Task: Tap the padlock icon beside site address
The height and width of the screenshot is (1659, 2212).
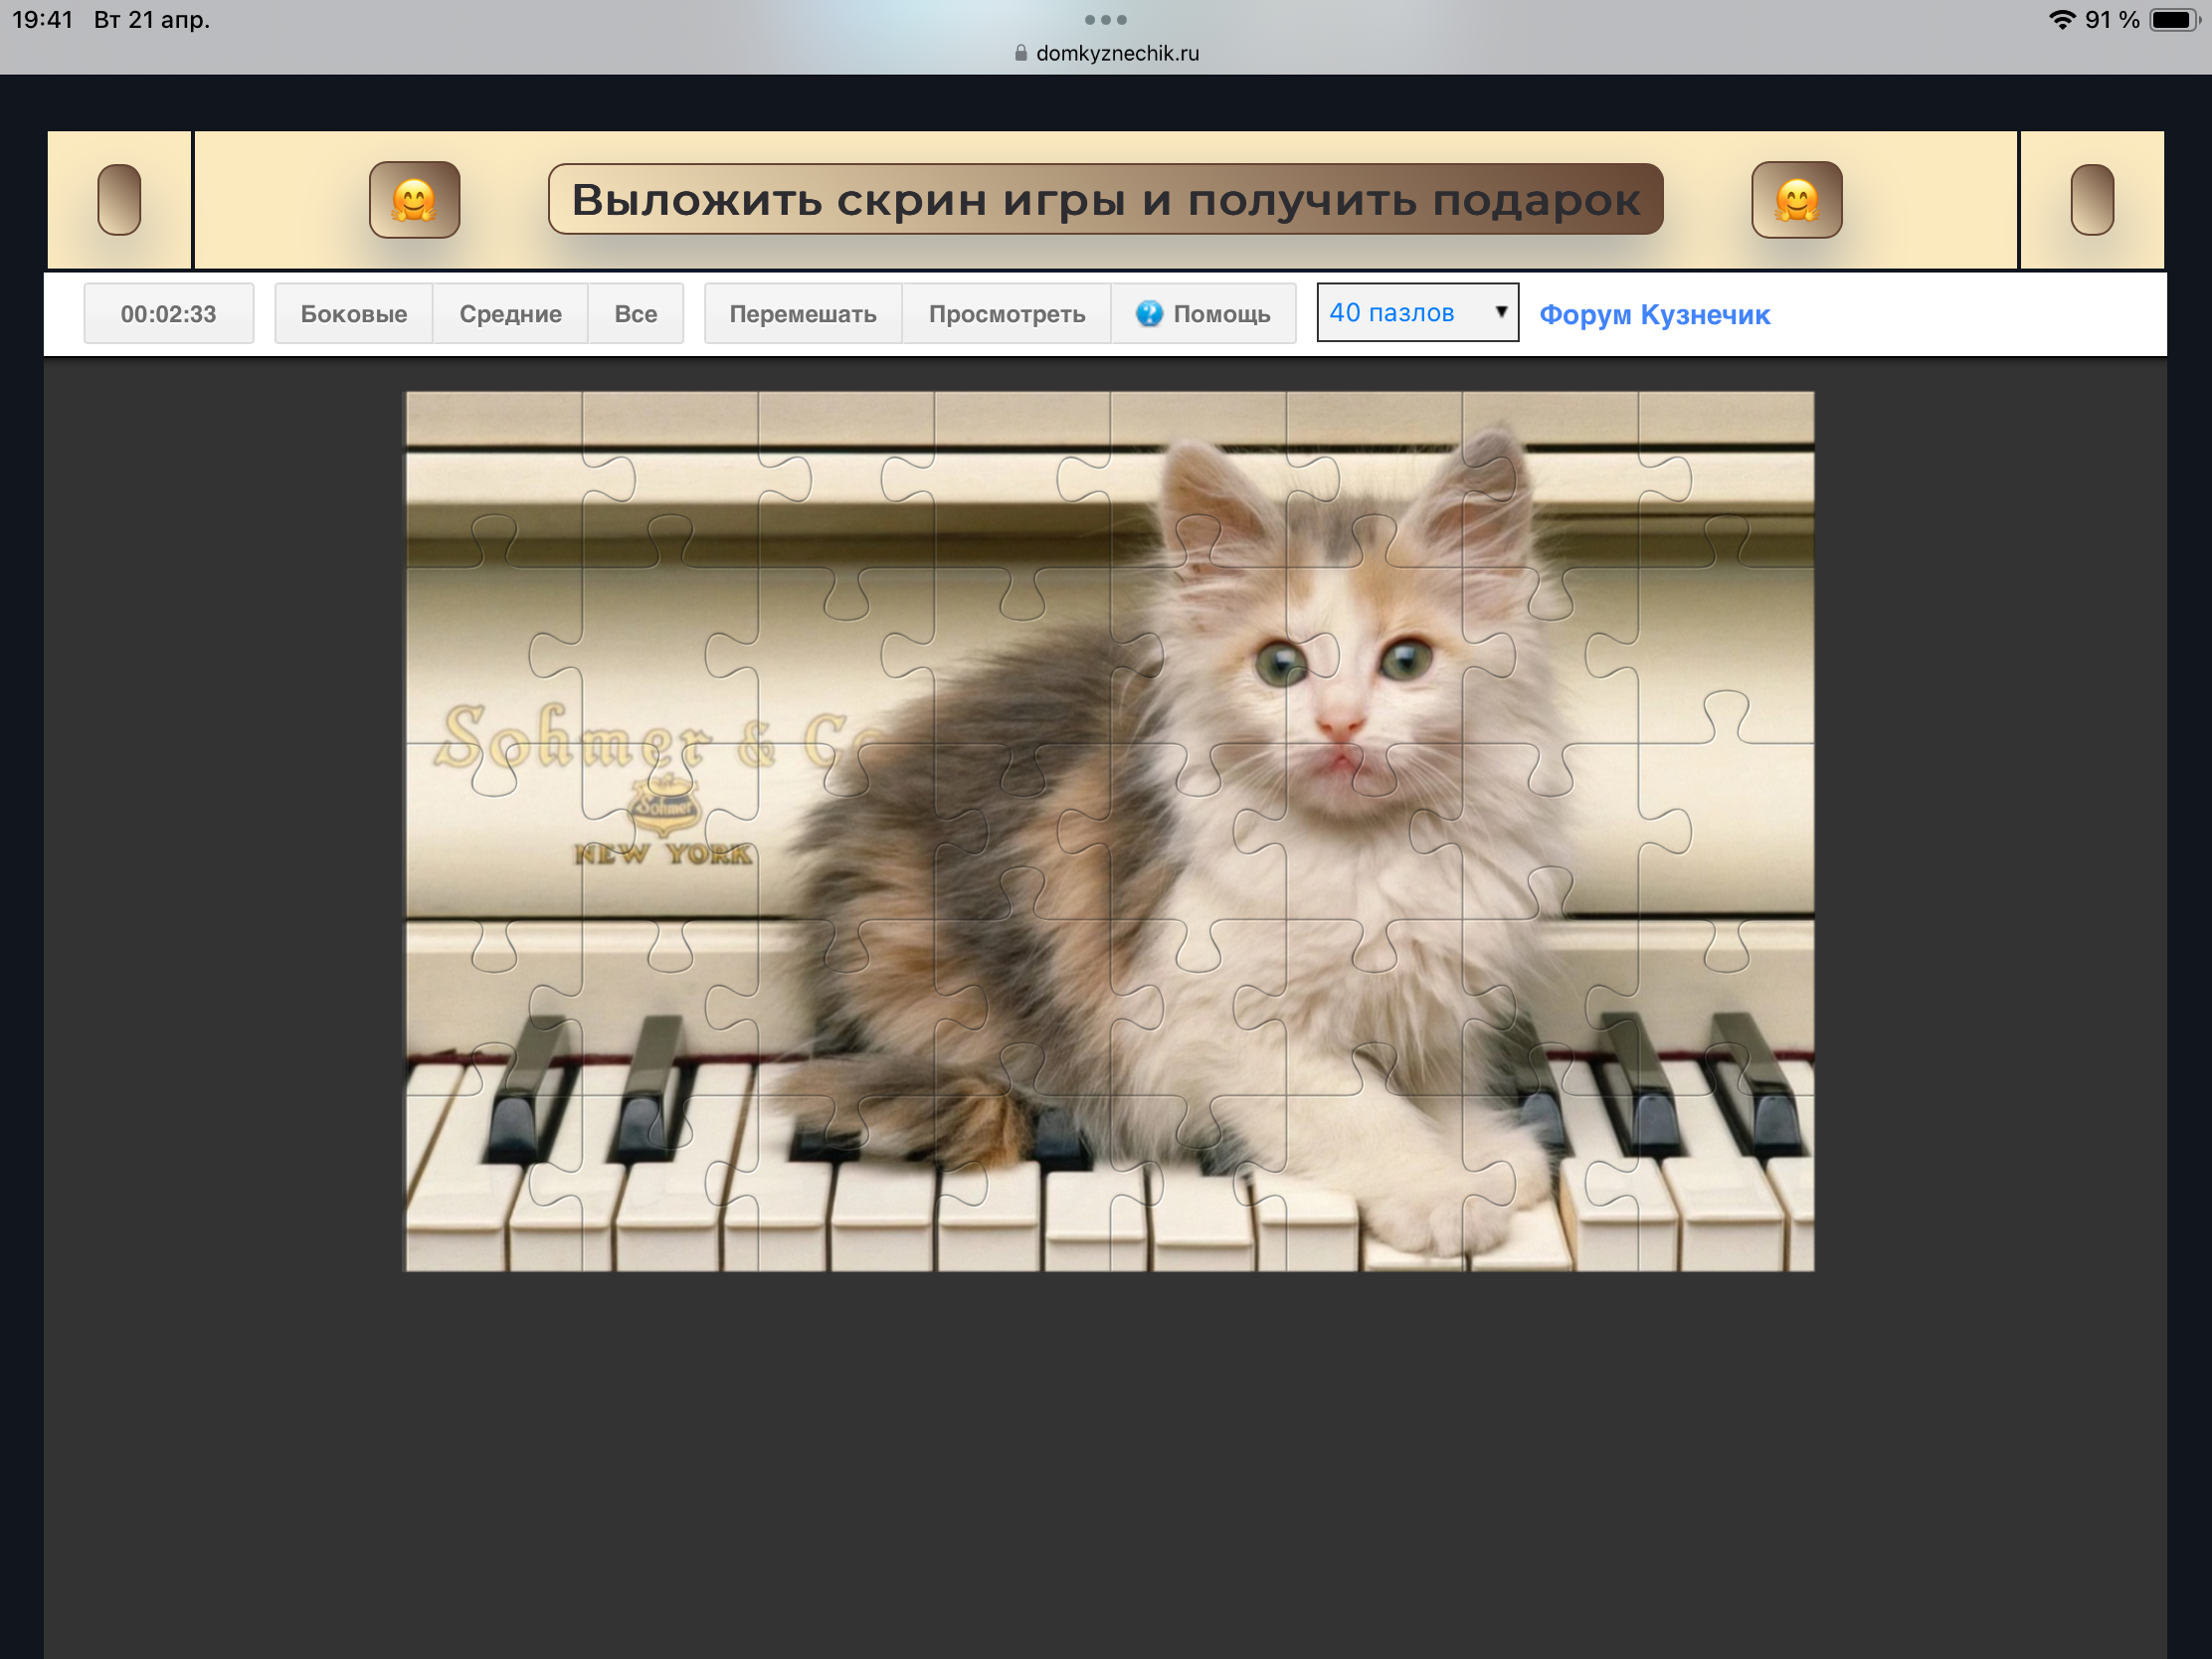Action: click(x=1020, y=53)
